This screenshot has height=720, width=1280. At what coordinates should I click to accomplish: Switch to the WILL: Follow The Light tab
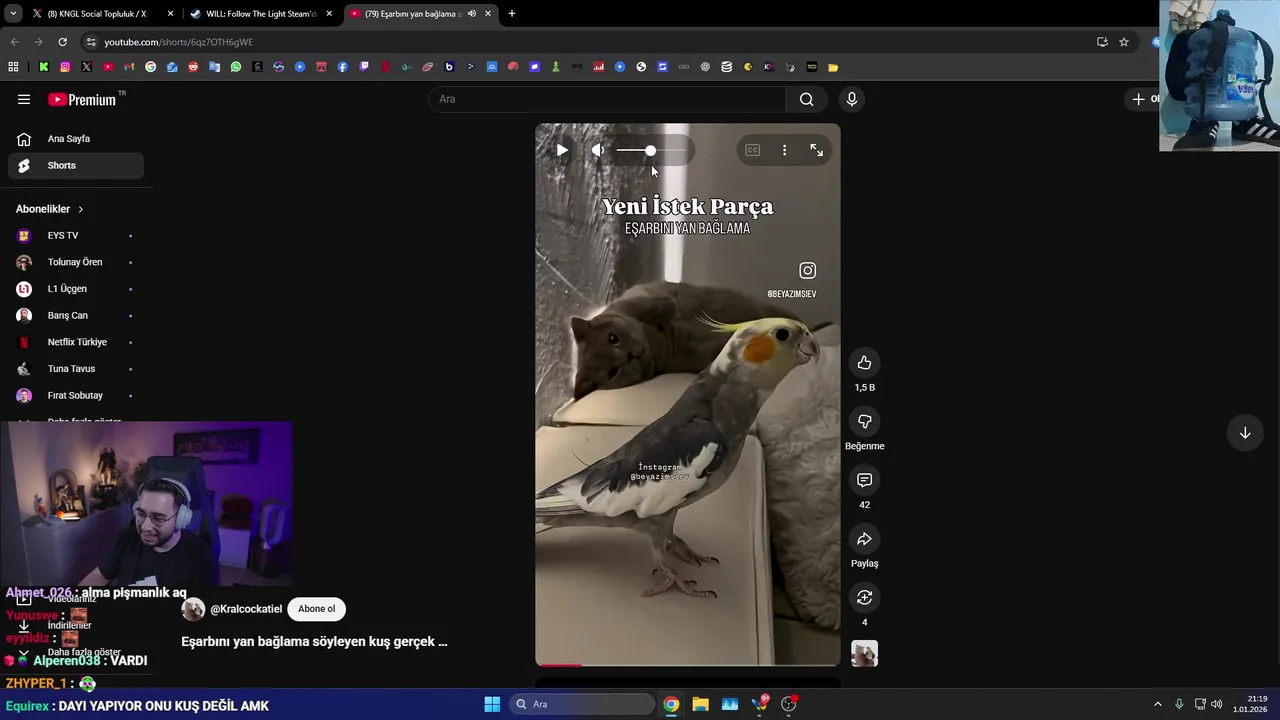point(260,14)
